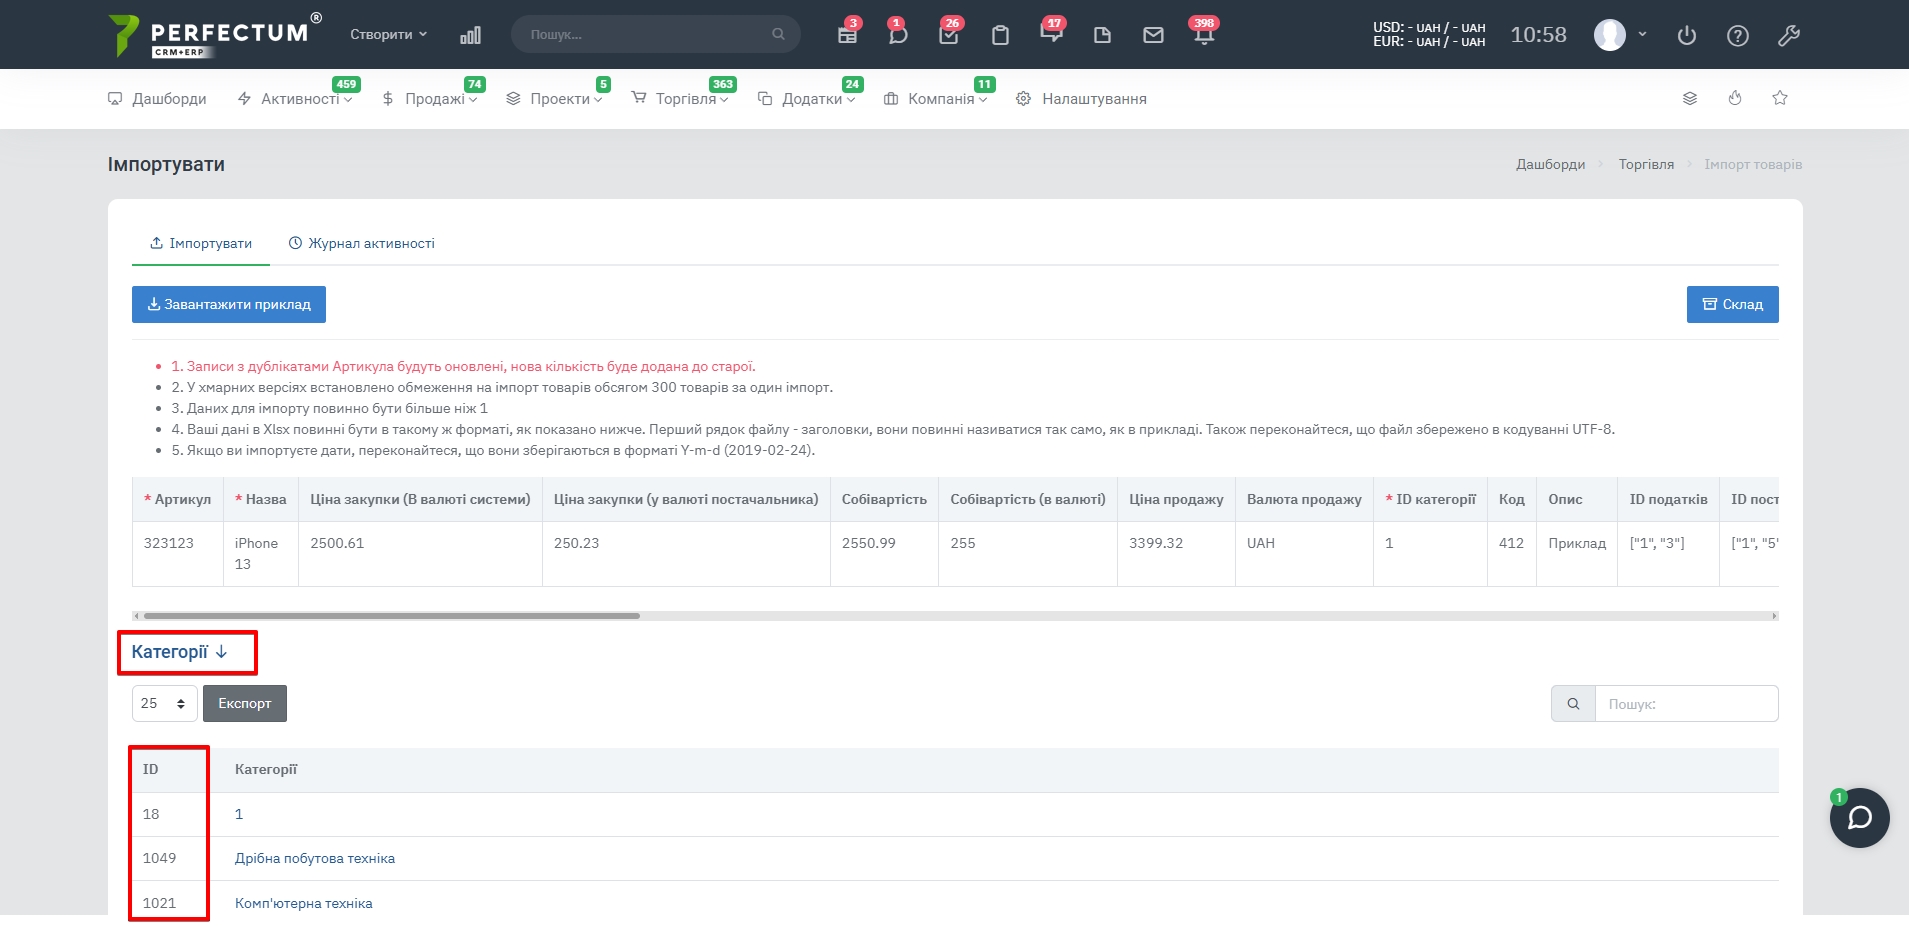Open the statistics bar chart icon

coord(470,36)
